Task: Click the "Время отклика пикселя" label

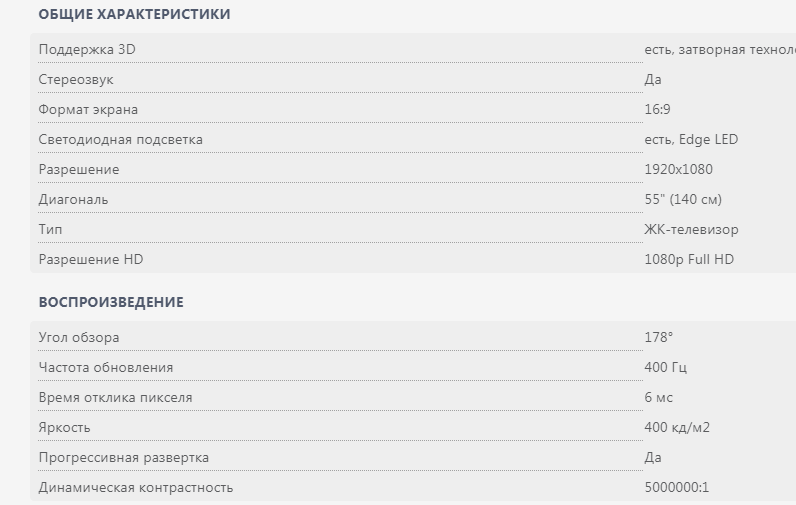Action: pyautogui.click(x=115, y=397)
